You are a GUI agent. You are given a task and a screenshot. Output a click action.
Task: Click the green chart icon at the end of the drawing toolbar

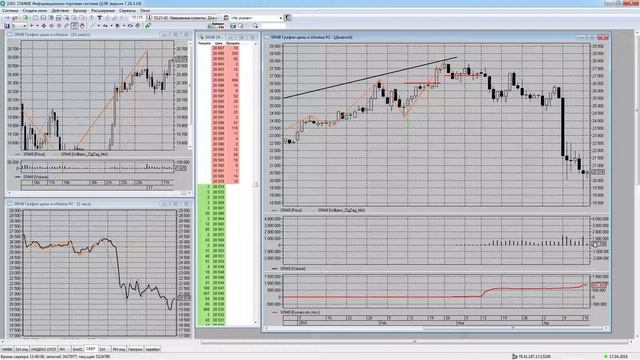point(148,26)
